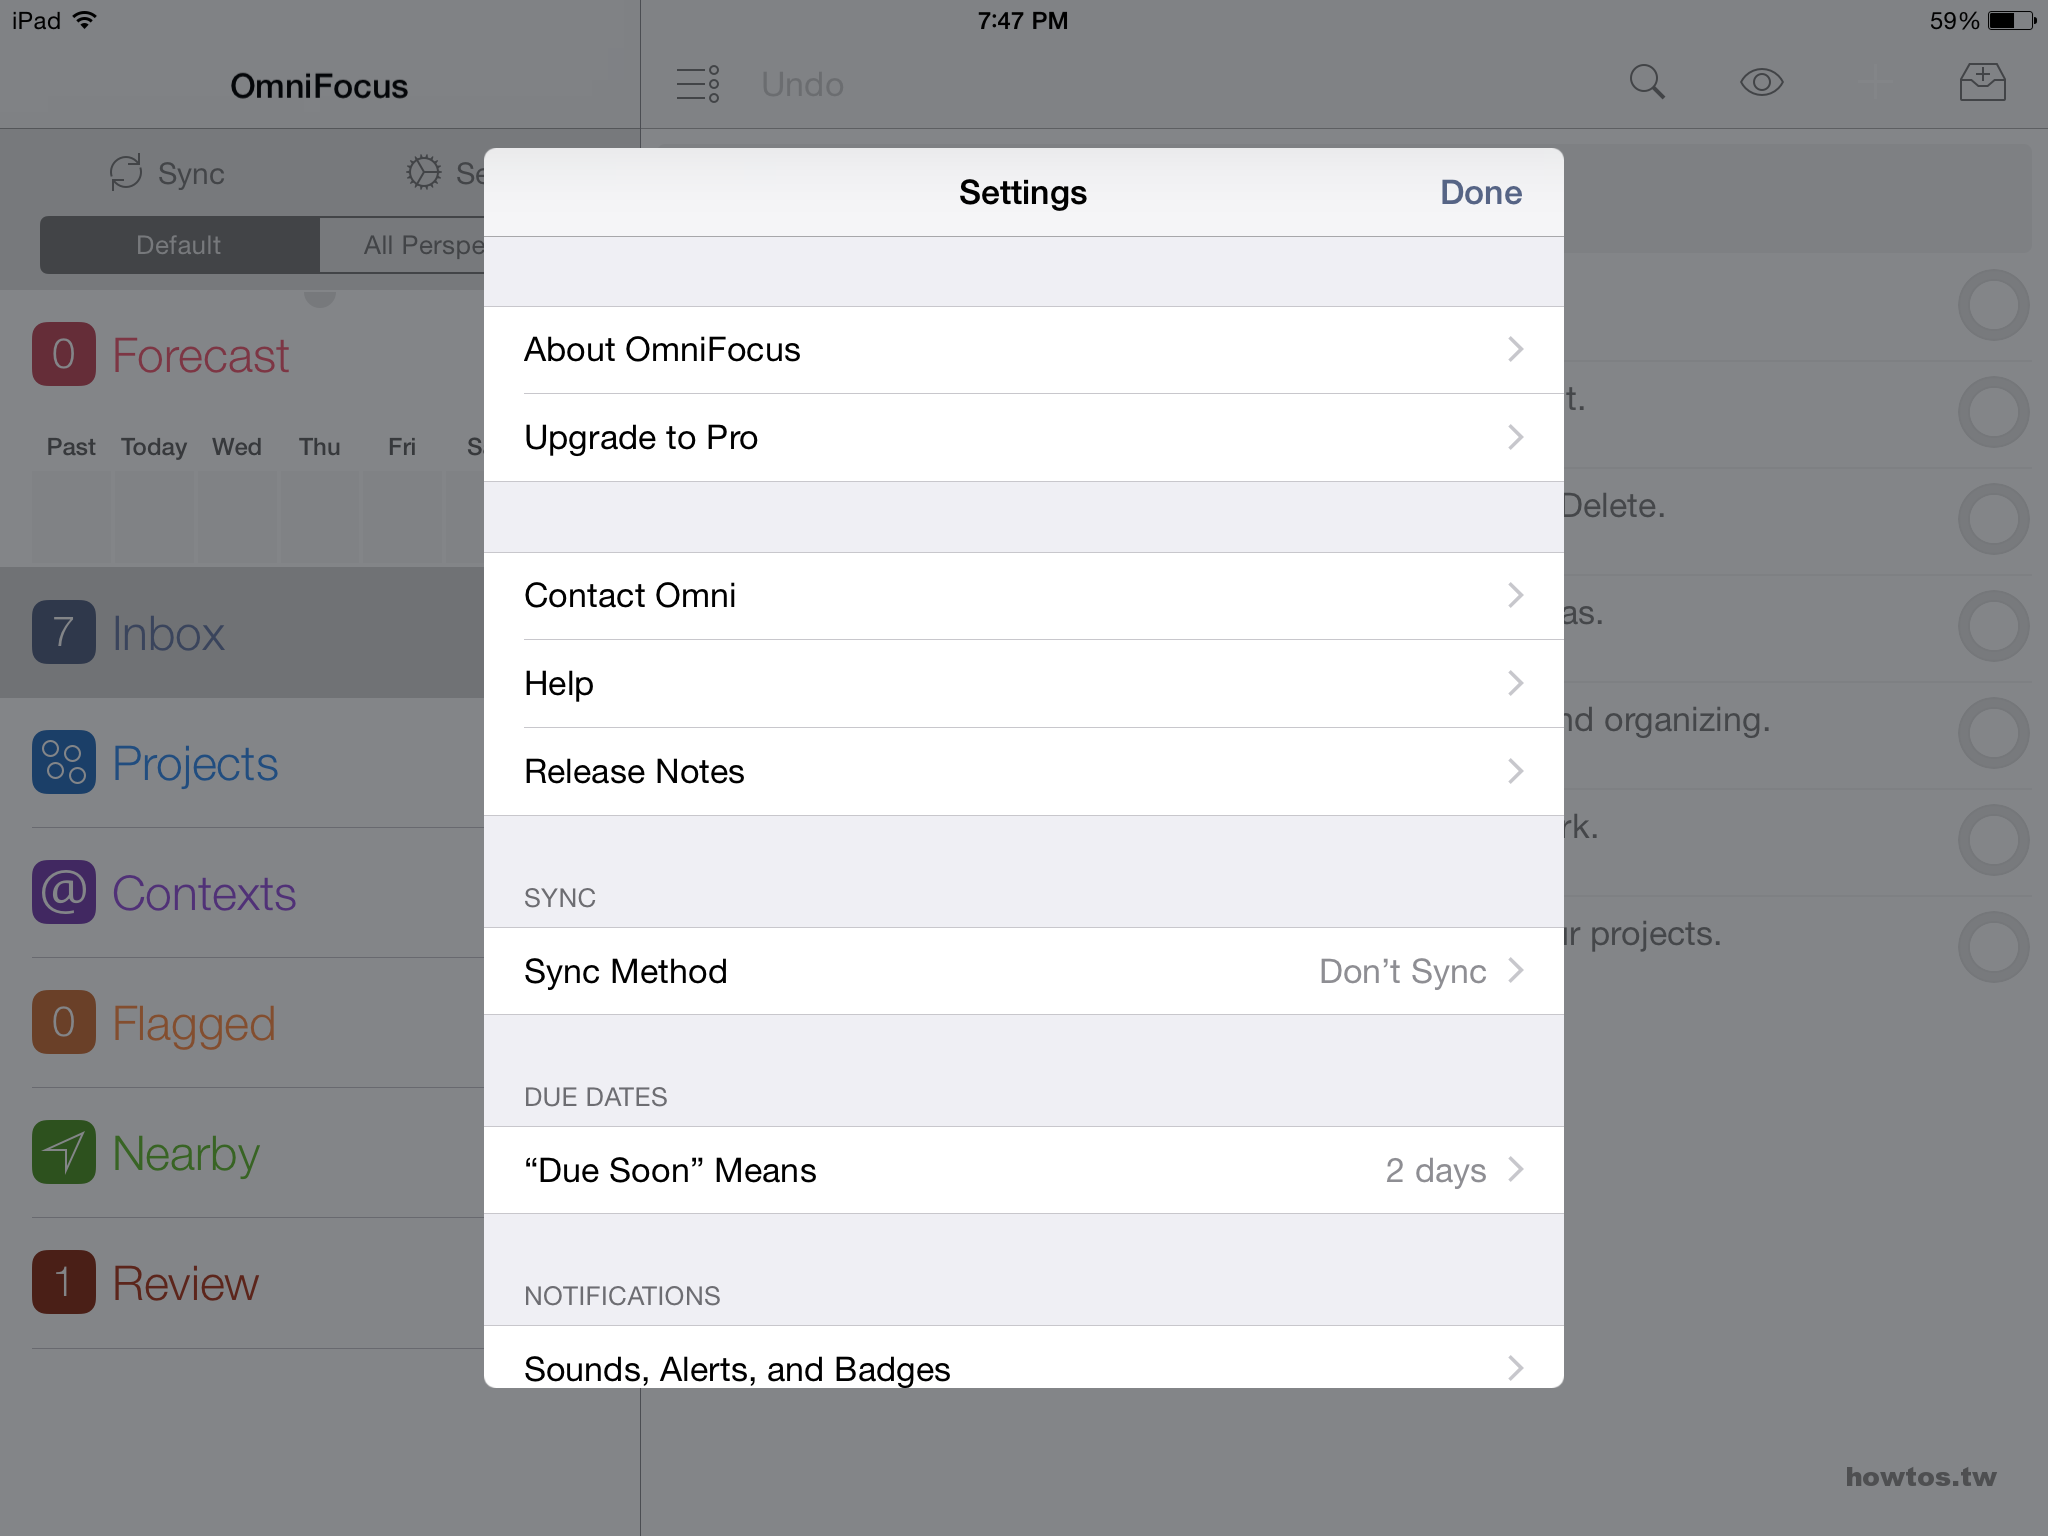The height and width of the screenshot is (1536, 2048).
Task: Open 'Due Soon' Means '2 days' selector
Action: [x=1453, y=1170]
